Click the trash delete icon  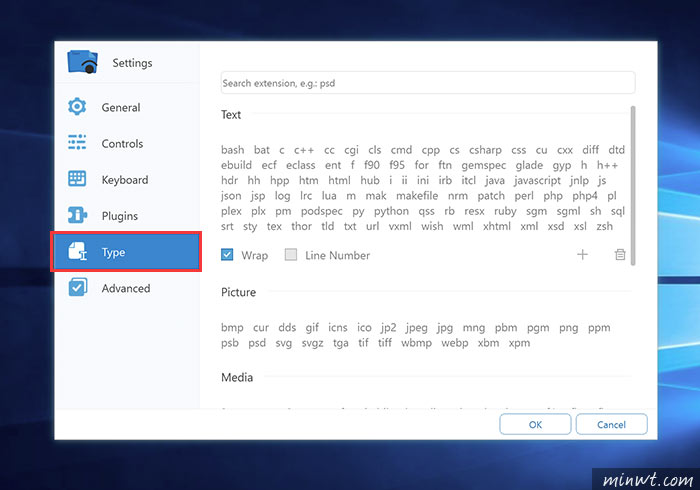click(x=620, y=255)
